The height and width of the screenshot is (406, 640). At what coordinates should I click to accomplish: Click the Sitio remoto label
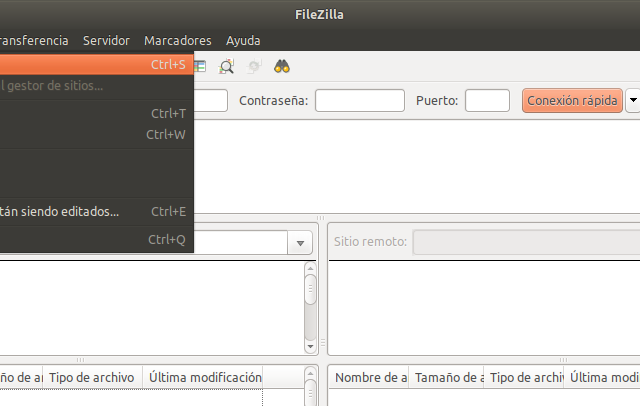pyautogui.click(x=370, y=242)
